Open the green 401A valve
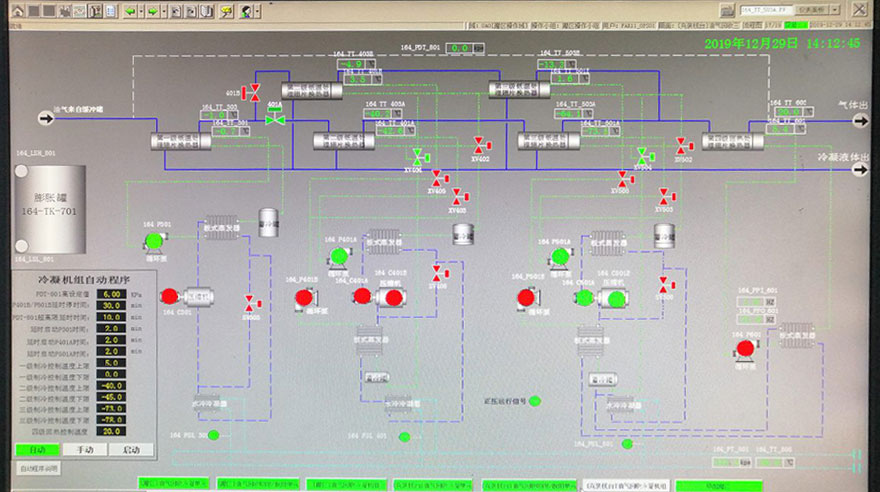Viewport: 880px width, 492px height. click(275, 119)
